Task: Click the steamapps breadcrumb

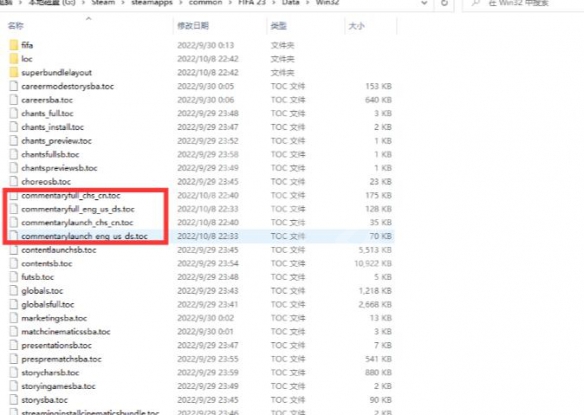Action: coord(152,3)
